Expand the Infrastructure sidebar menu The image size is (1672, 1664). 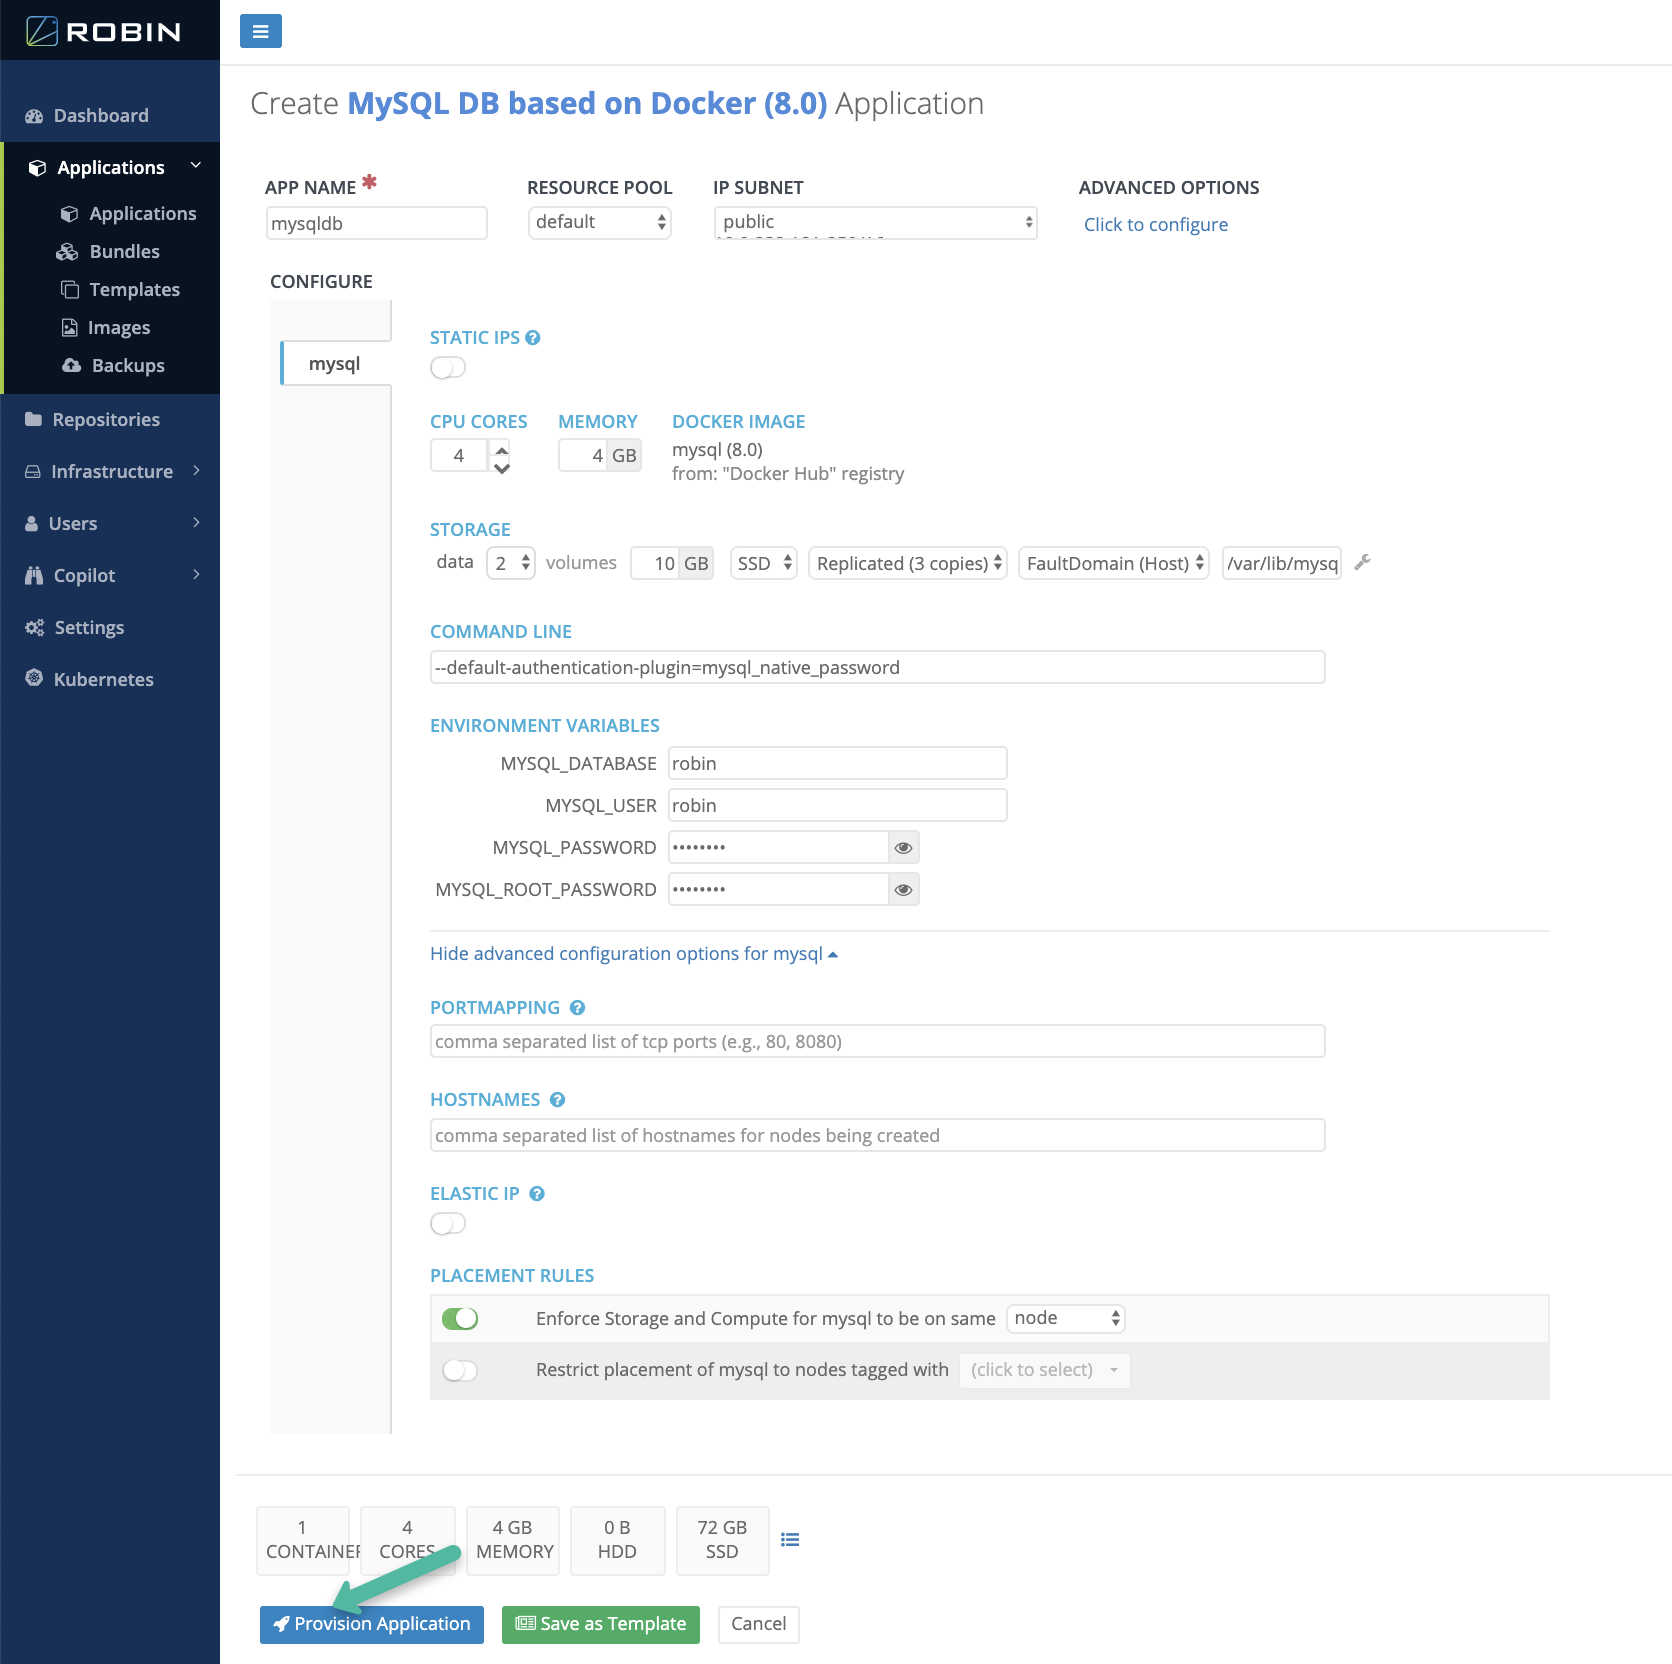(x=111, y=472)
